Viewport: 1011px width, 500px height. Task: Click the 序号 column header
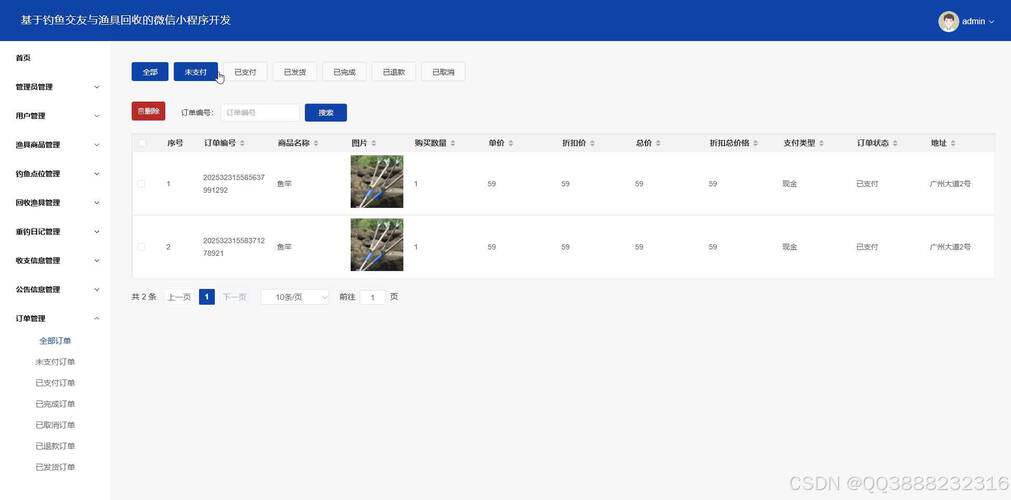point(175,143)
